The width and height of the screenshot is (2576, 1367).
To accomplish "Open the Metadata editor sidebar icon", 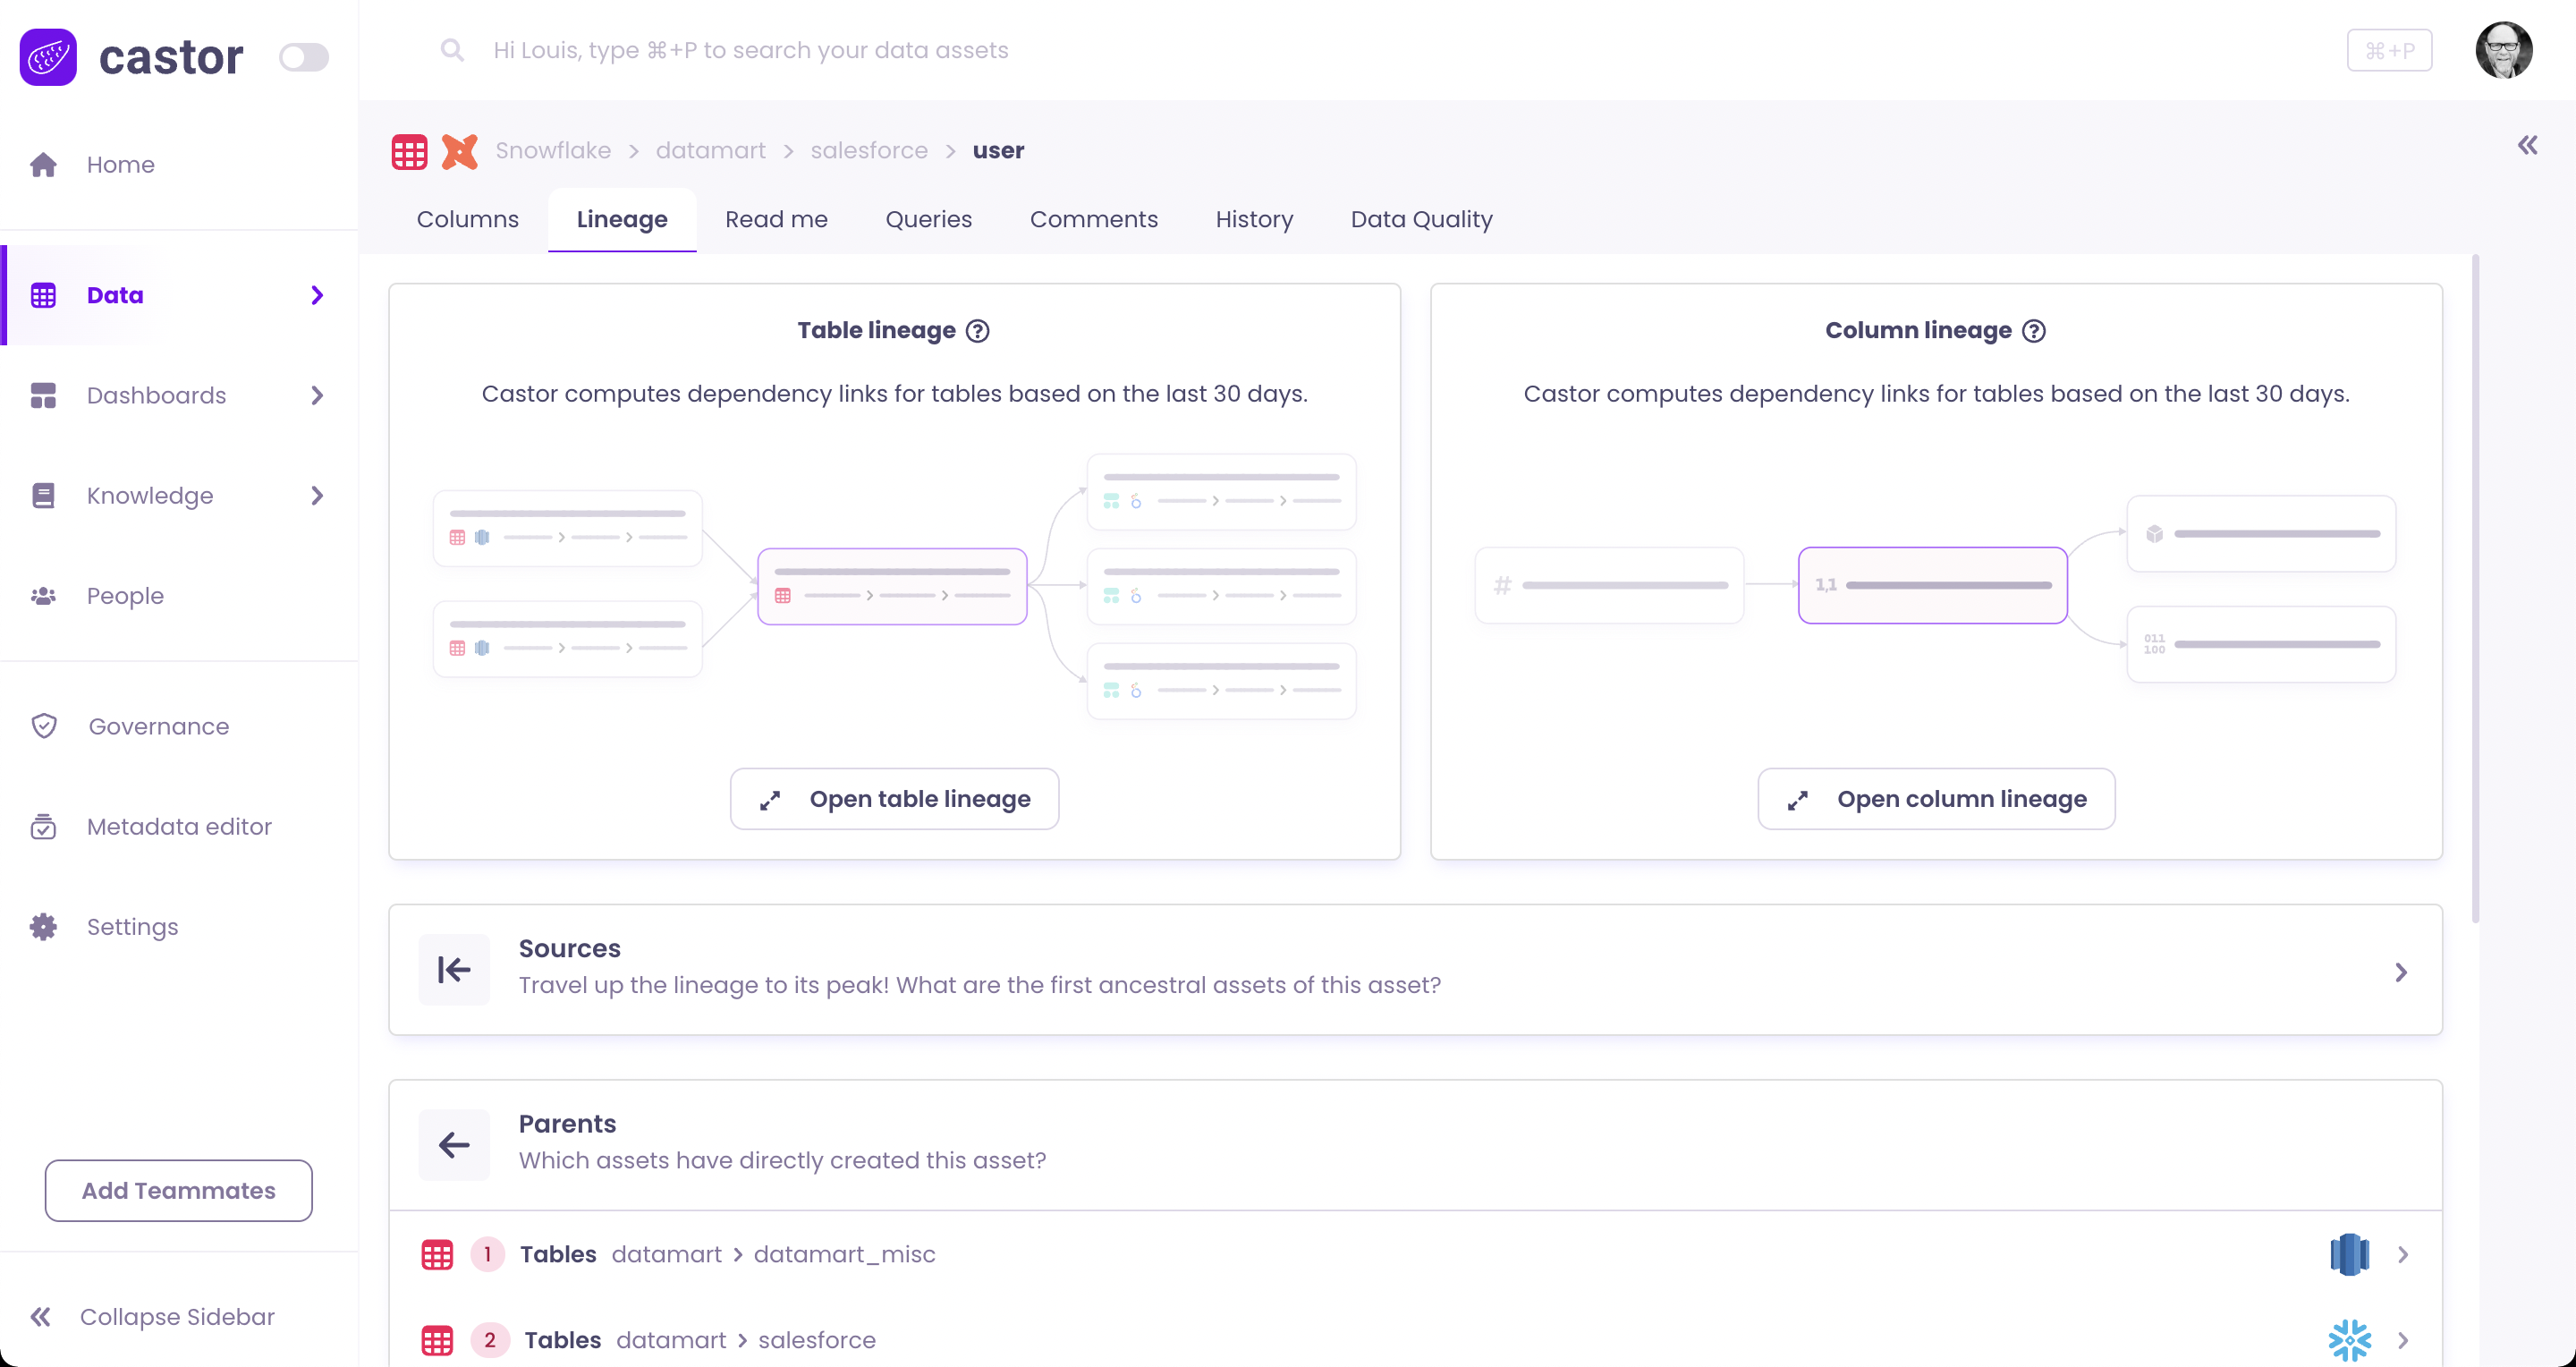I will point(43,827).
